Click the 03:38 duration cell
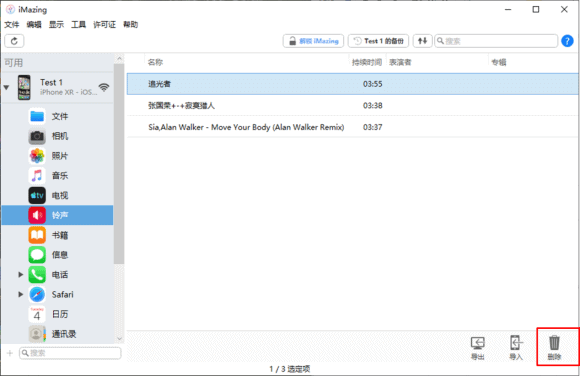The image size is (580, 376). pos(372,105)
